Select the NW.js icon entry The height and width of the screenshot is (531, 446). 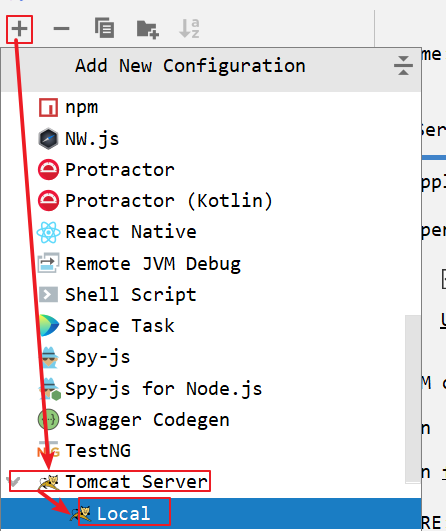[x=48, y=139]
